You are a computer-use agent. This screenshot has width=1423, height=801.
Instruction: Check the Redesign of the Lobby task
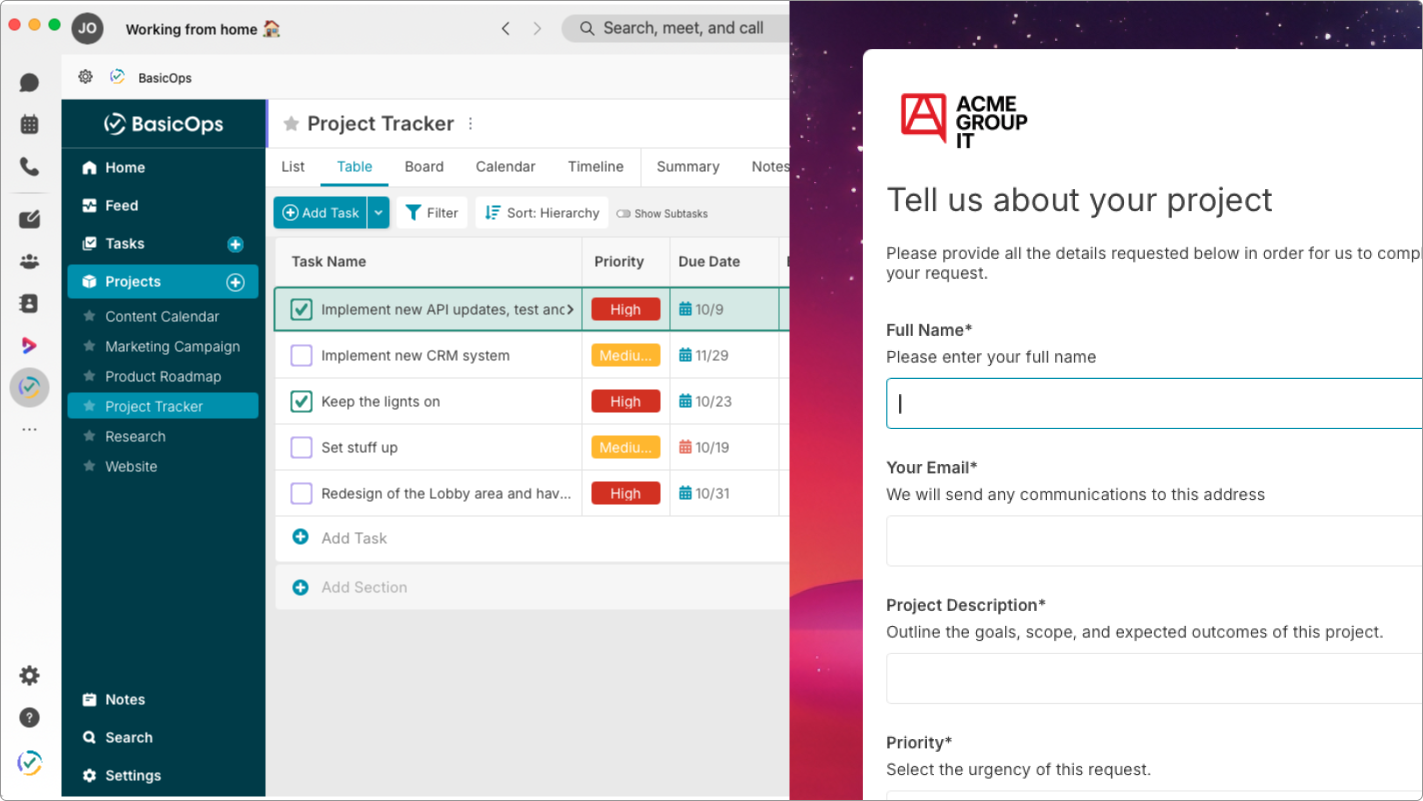coord(301,493)
